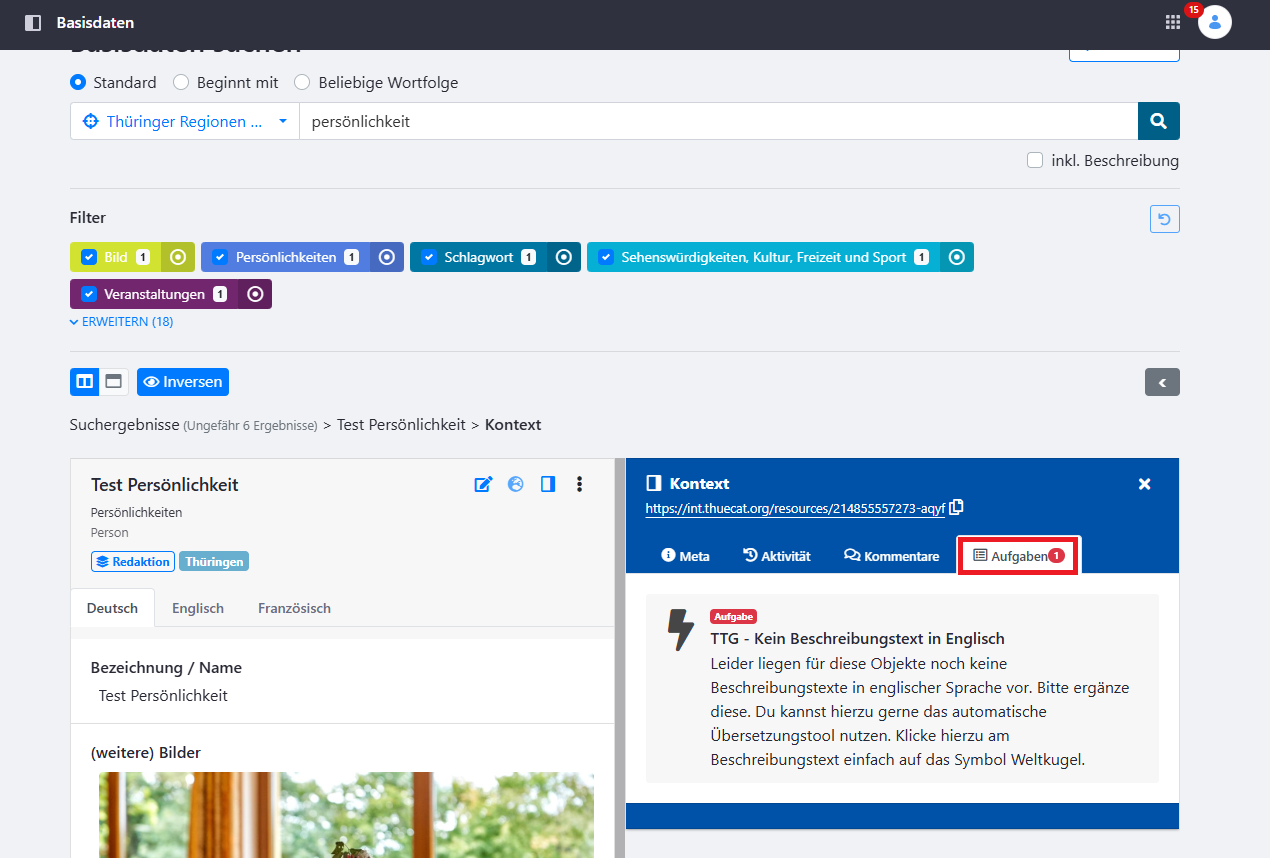Screen dimensions: 1270x858
Task: Uncheck the Sehenswürdigkeiten, Kultur, Freizeit und Sport checkbox
Action: click(606, 257)
